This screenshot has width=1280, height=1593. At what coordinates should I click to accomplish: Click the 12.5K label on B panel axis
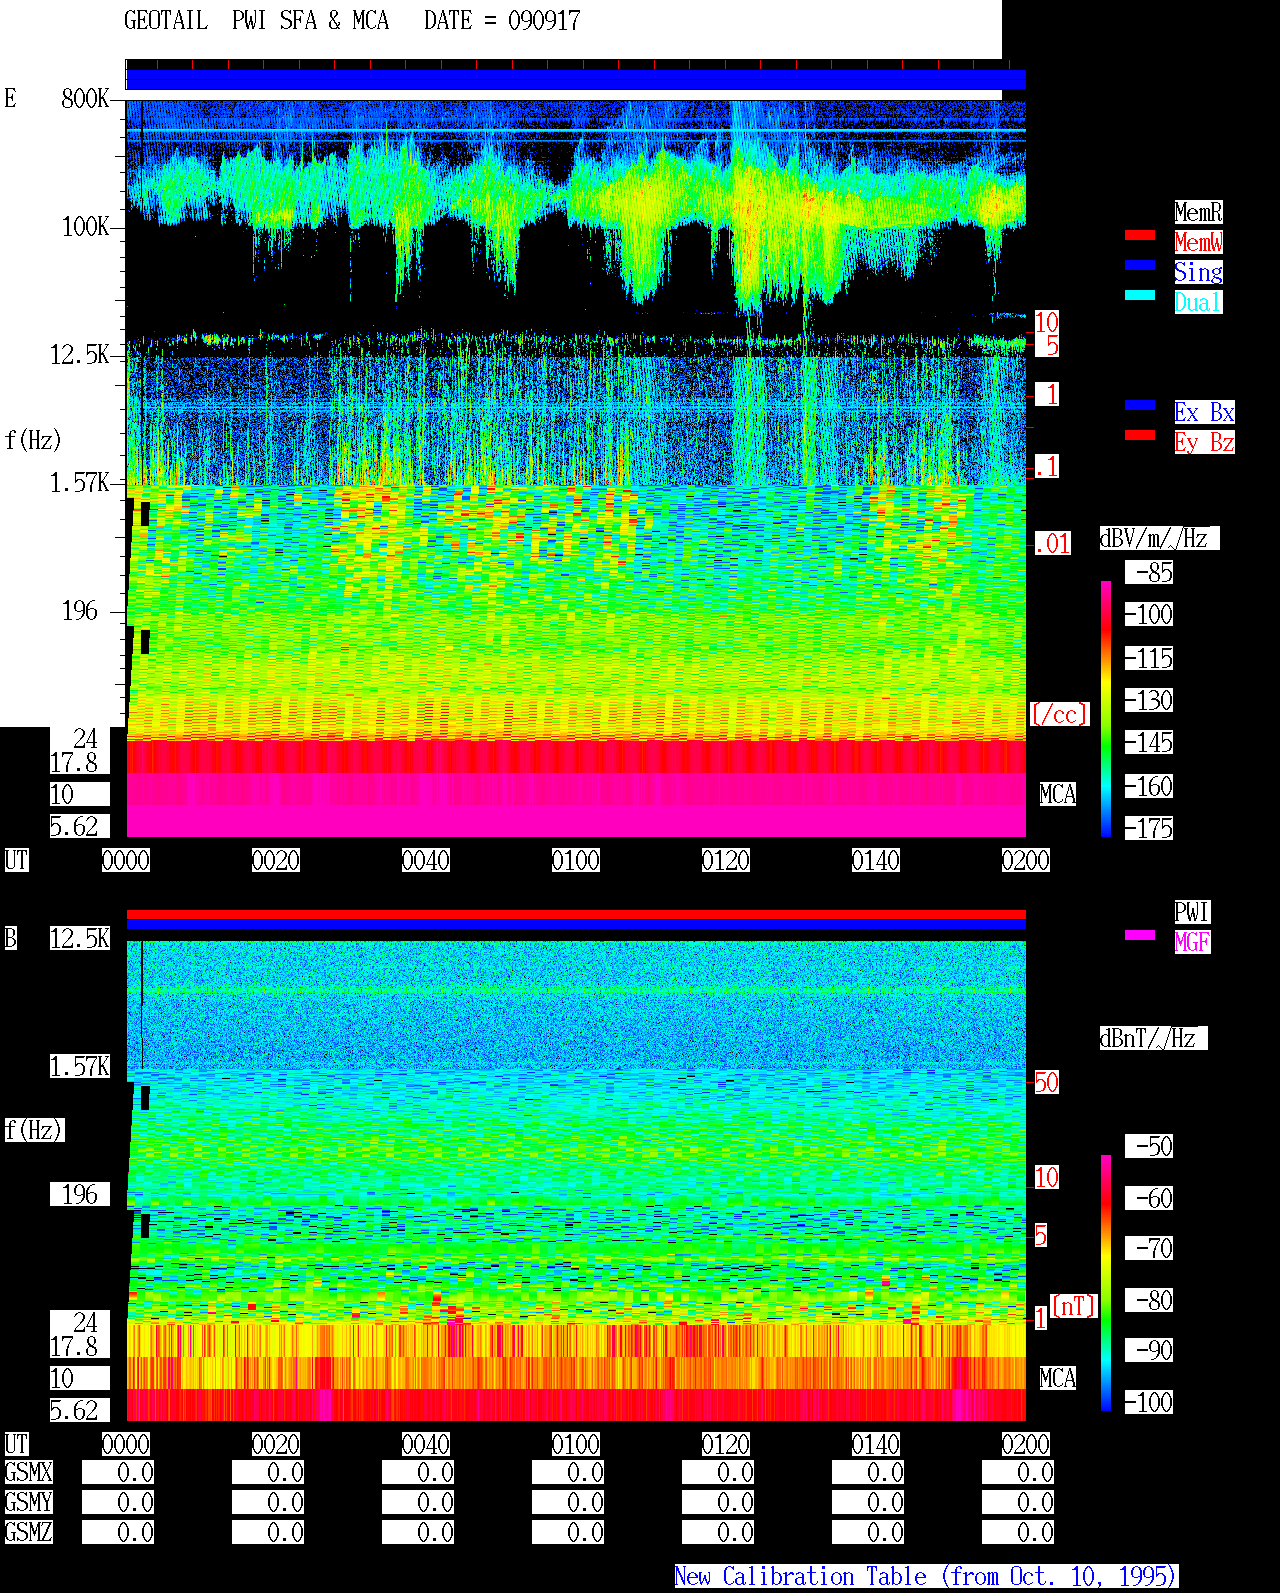click(79, 939)
